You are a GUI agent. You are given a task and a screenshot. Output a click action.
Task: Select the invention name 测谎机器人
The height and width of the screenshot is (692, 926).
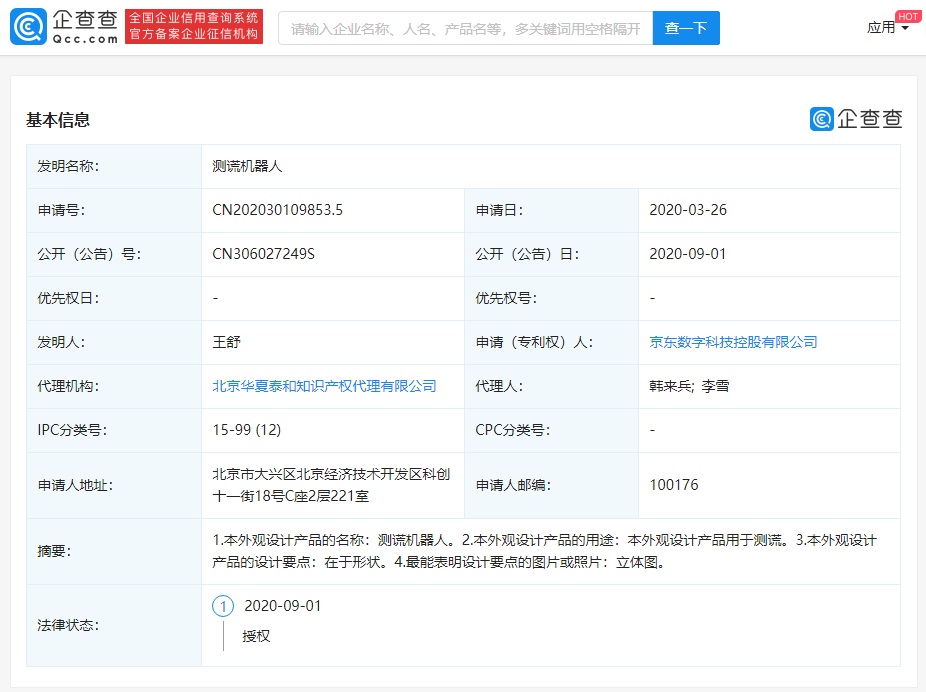(247, 167)
